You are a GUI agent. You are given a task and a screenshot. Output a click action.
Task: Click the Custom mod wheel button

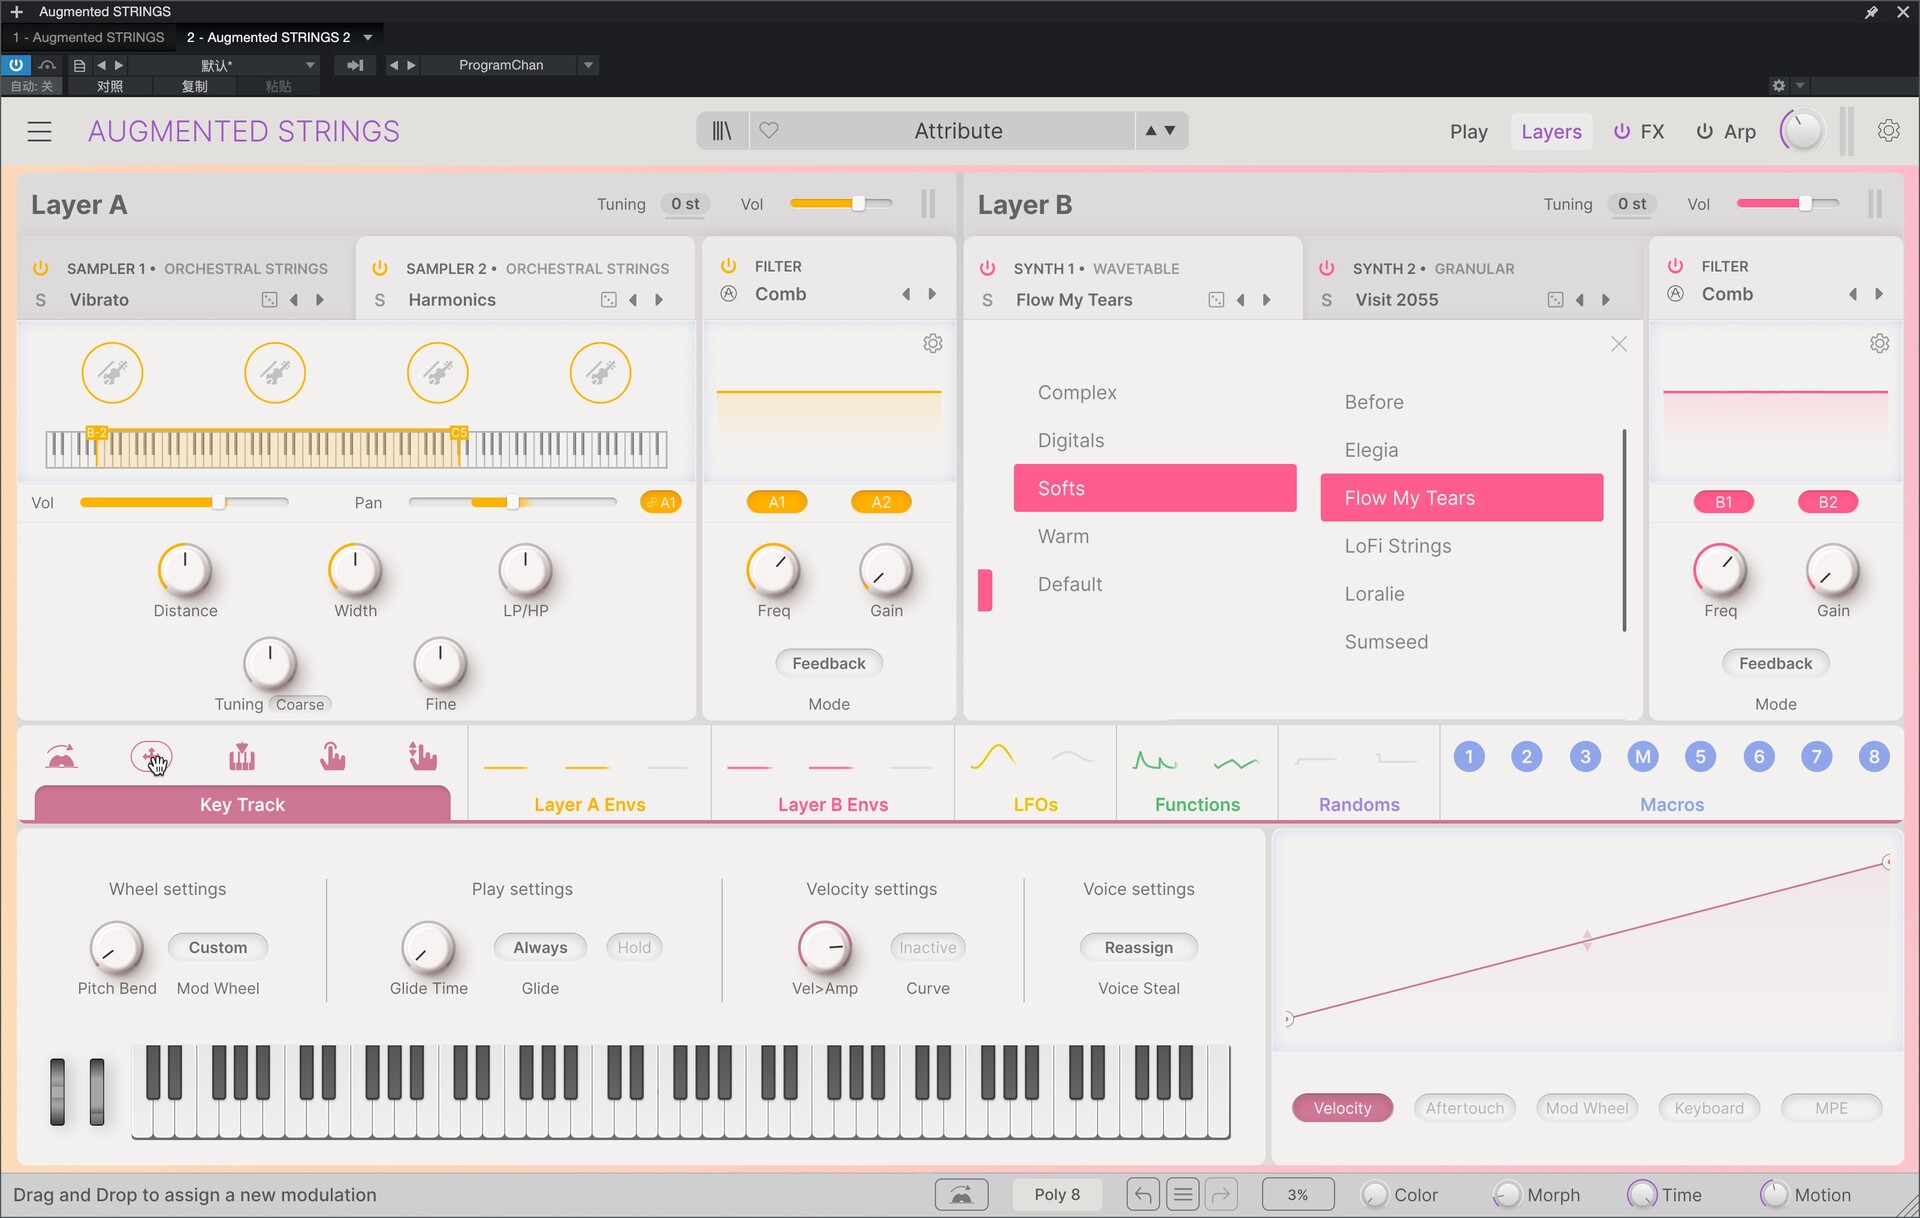(x=218, y=947)
